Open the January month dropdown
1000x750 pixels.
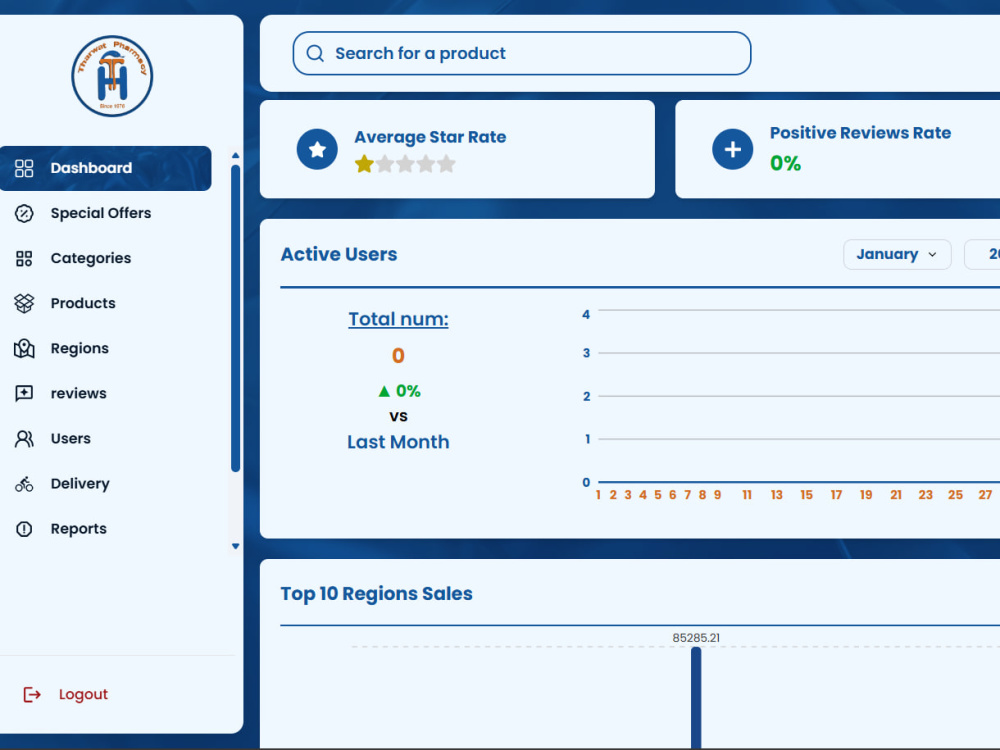[897, 254]
